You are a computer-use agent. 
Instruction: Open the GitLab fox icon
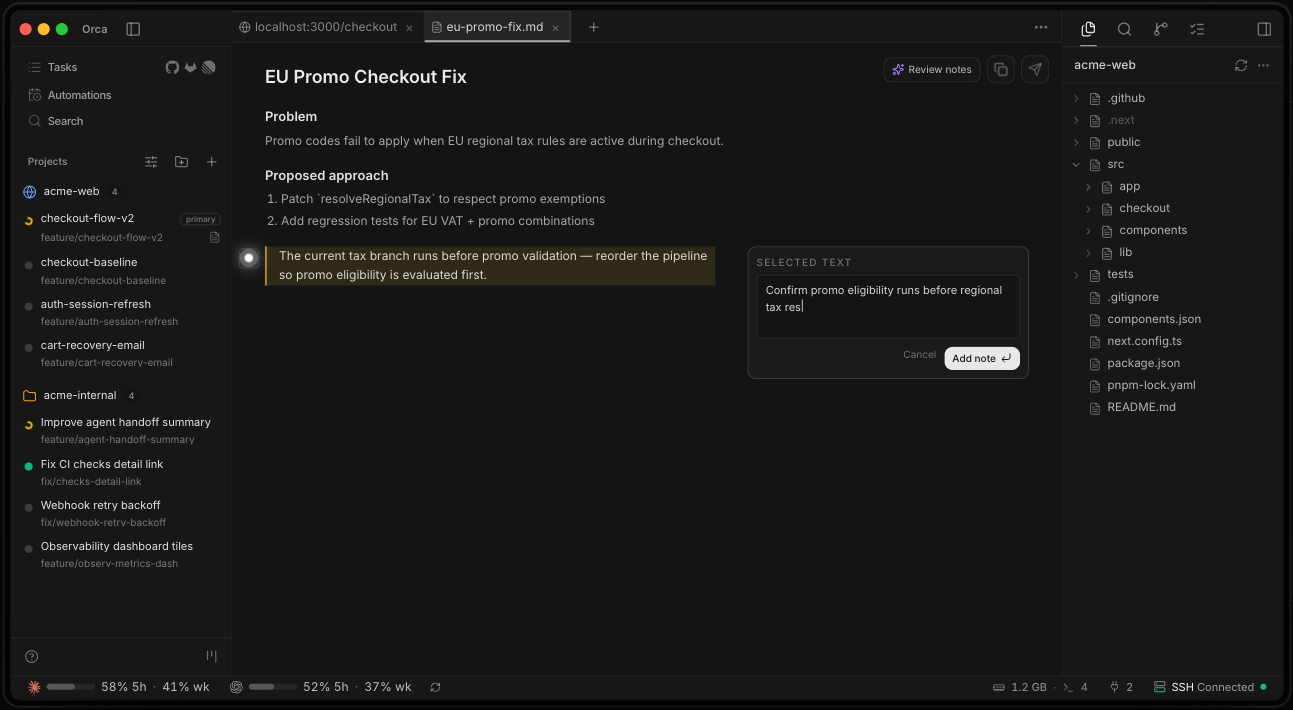(x=190, y=67)
